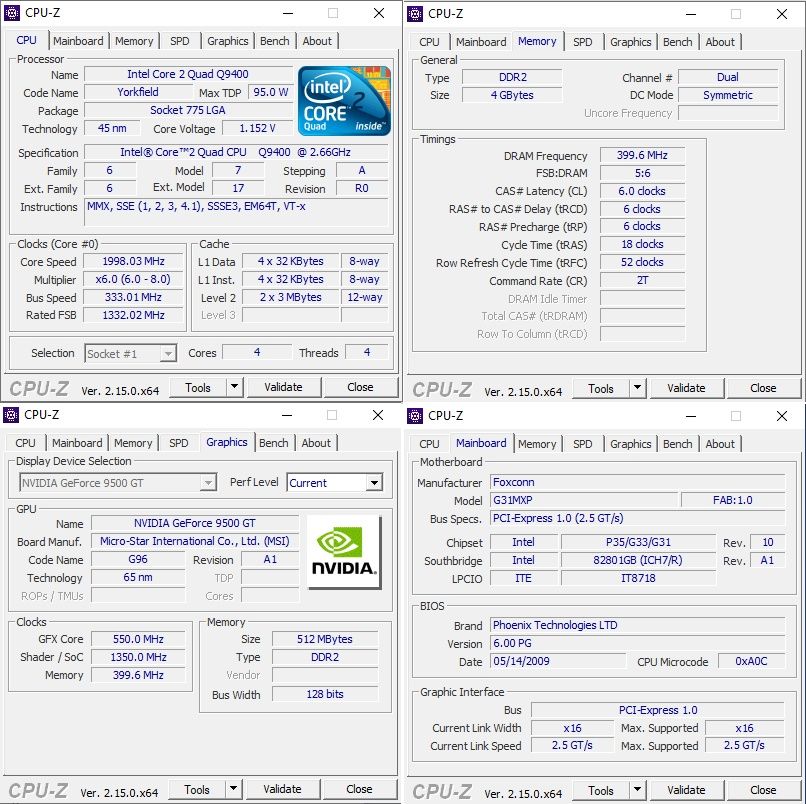This screenshot has height=804, width=806.
Task: Open Tools dropdown arrow in Graphics tab window
Action: pos(233,789)
